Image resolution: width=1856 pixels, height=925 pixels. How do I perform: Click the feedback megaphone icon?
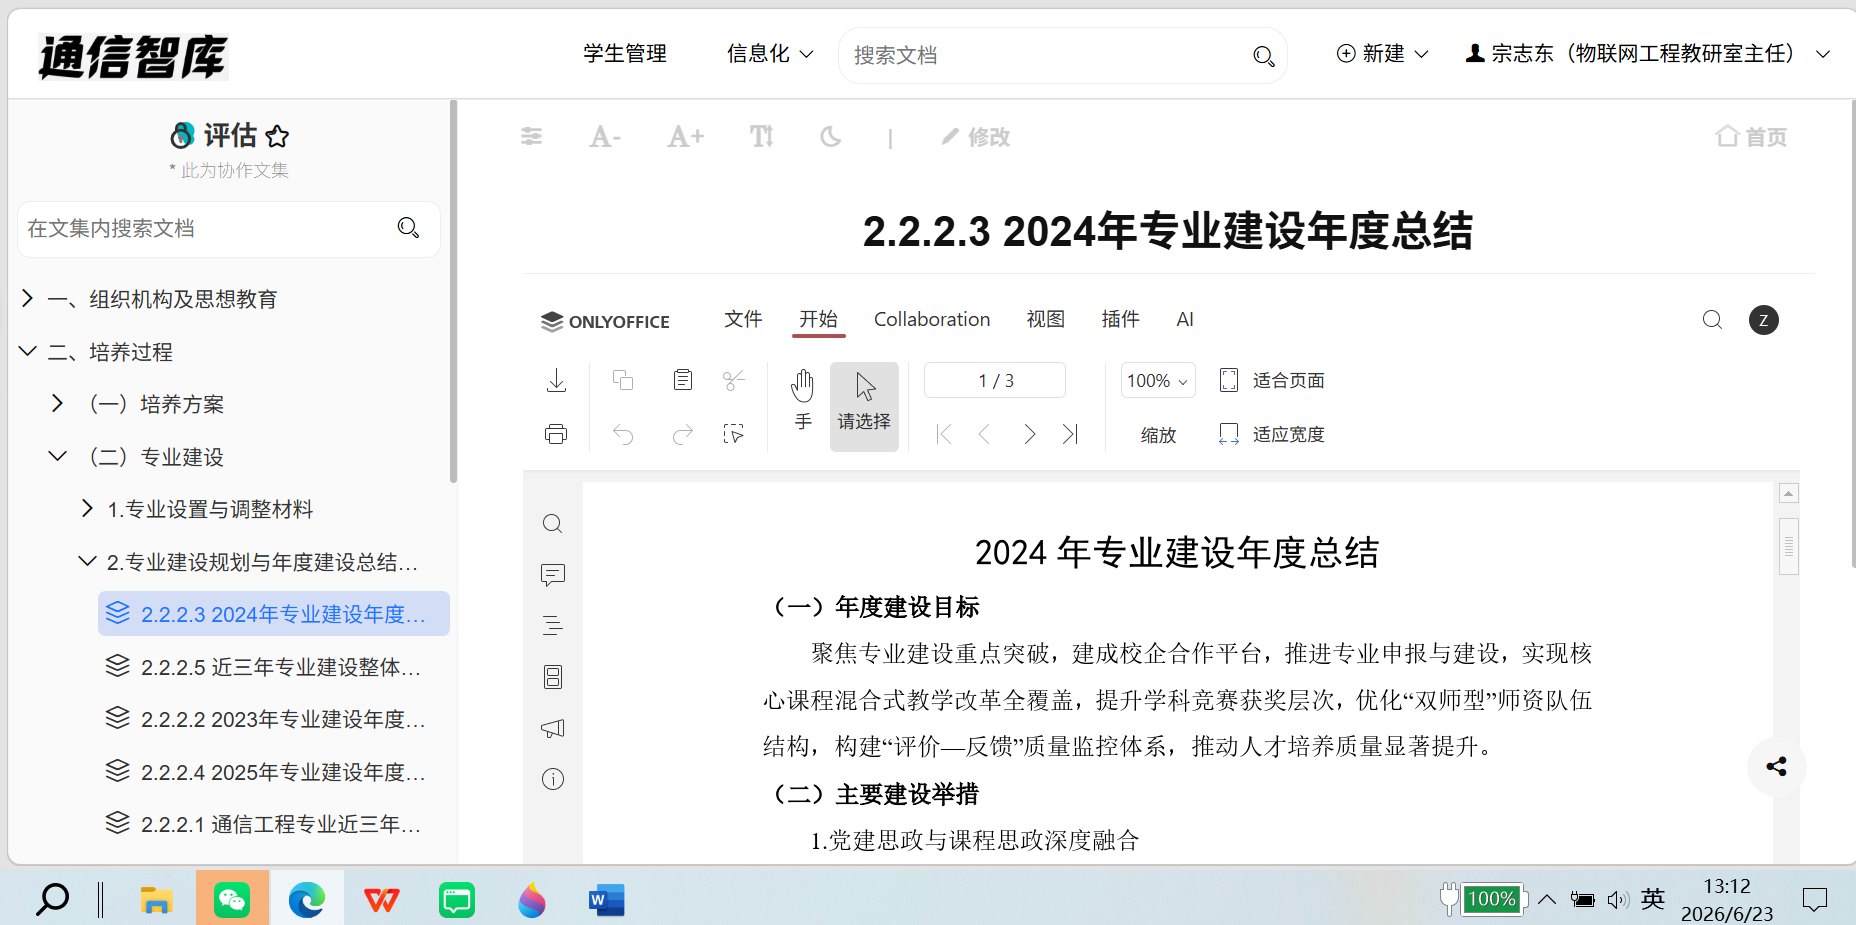tap(553, 728)
